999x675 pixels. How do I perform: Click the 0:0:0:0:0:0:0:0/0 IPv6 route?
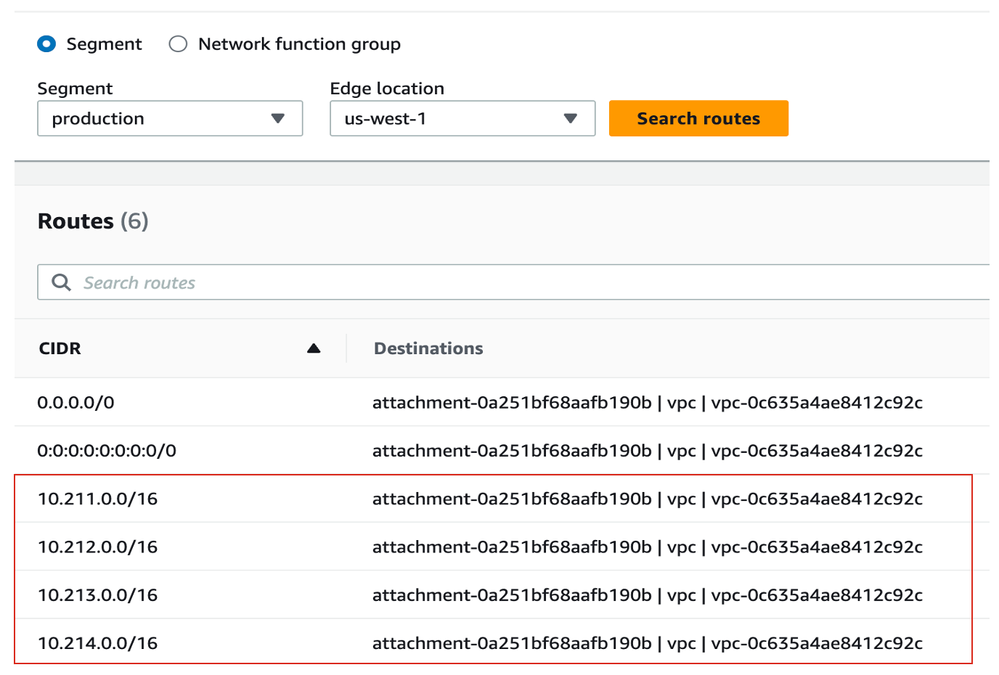(x=107, y=451)
